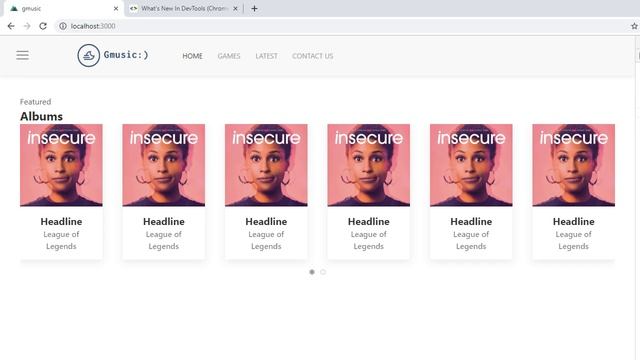The image size is (640, 360).
Task: Click the Gmusic round logo icon
Action: click(89, 56)
